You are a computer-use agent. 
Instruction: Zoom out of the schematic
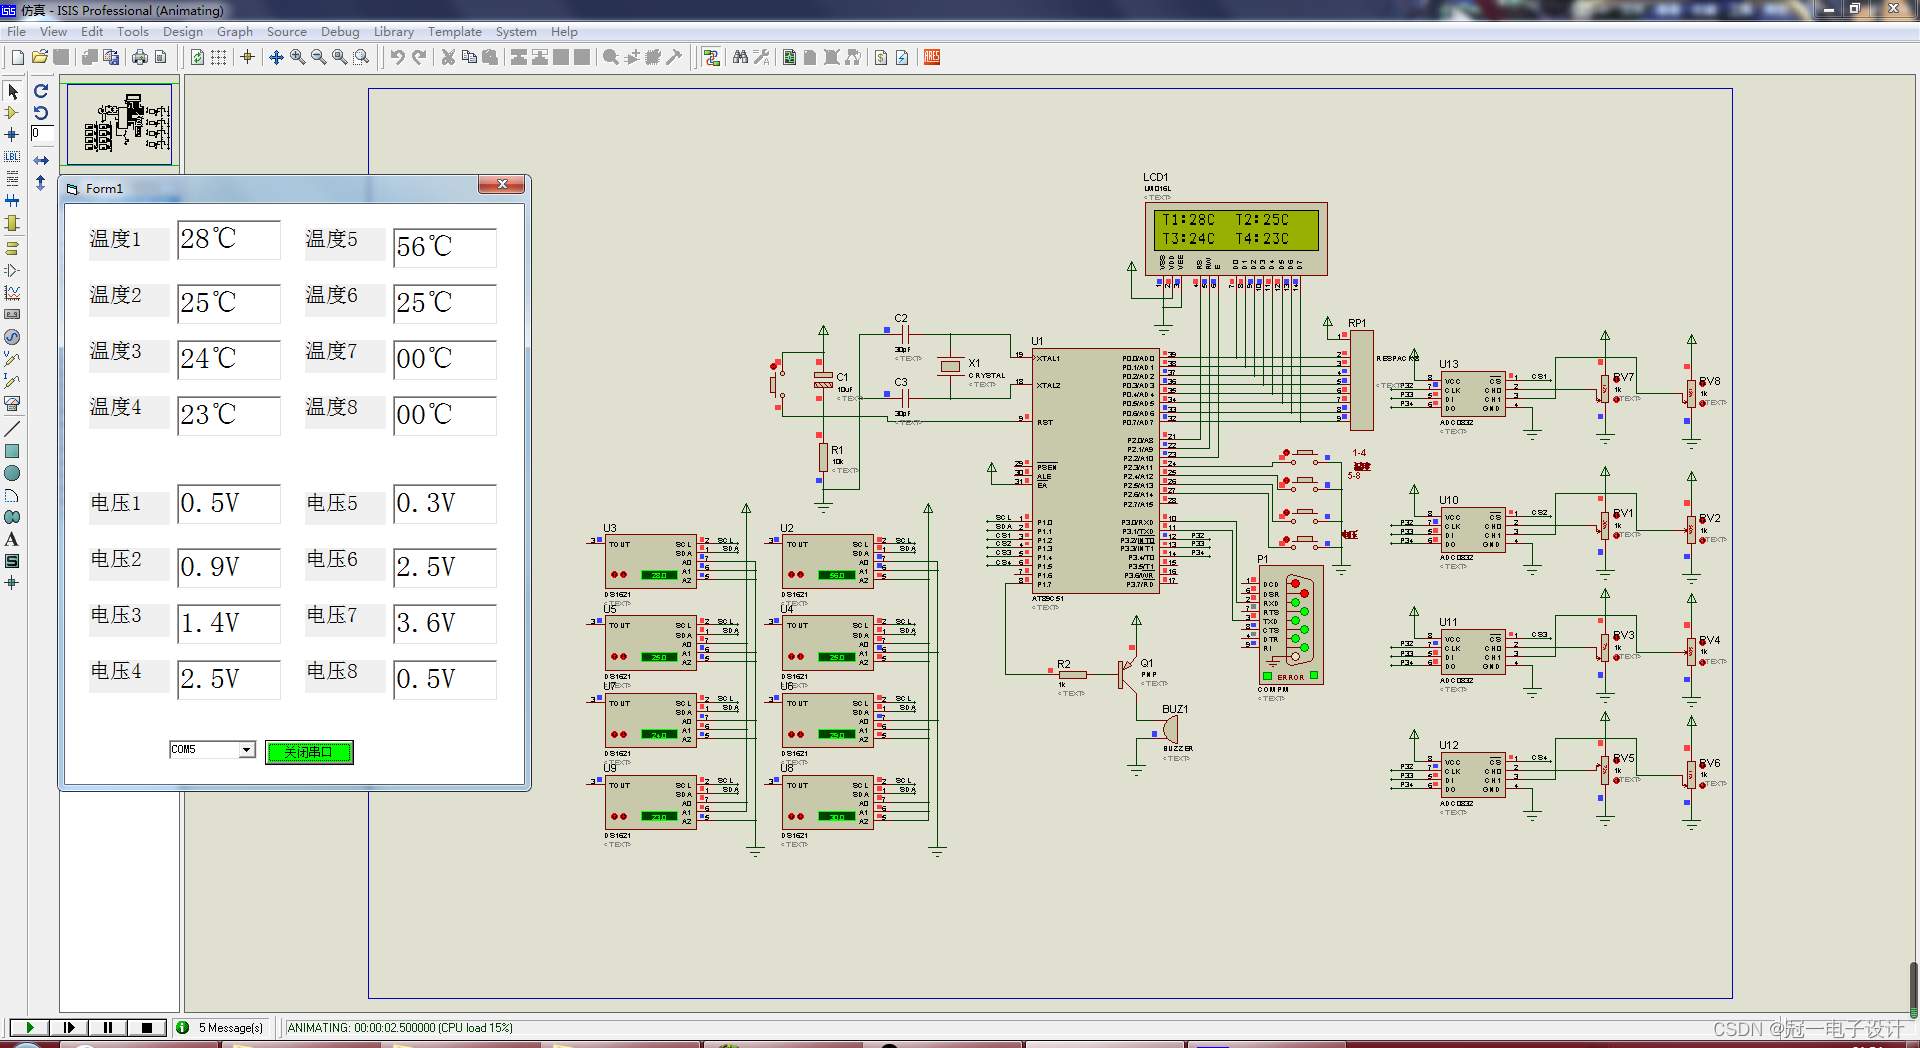(x=318, y=57)
